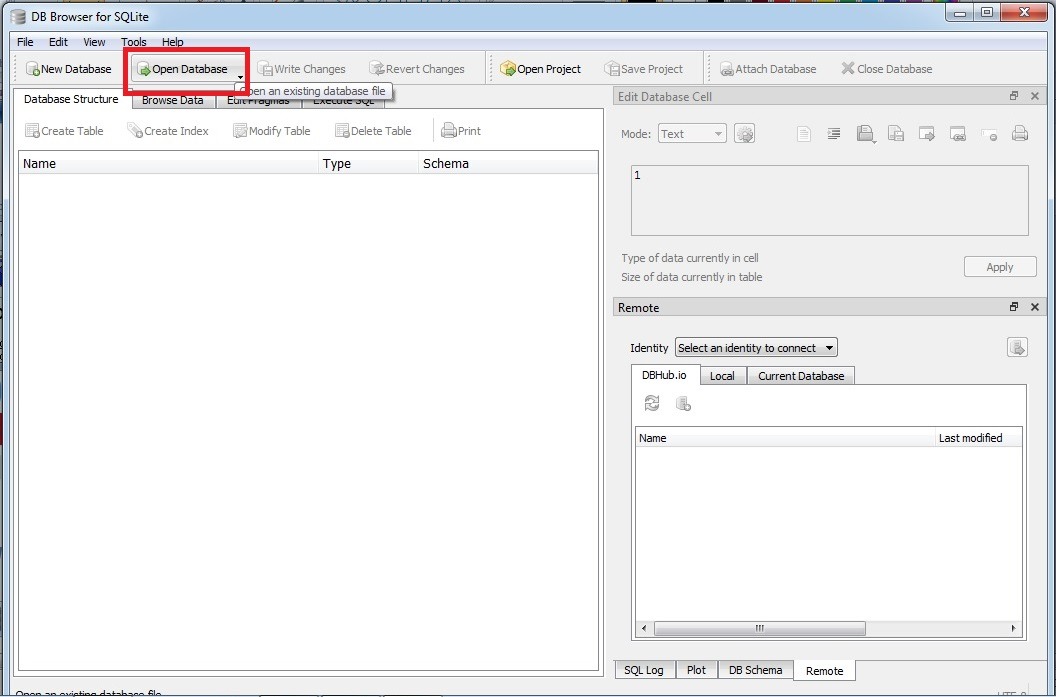1056x697 pixels.
Task: Float the Edit Database Cell panel
Action: [x=1014, y=96]
